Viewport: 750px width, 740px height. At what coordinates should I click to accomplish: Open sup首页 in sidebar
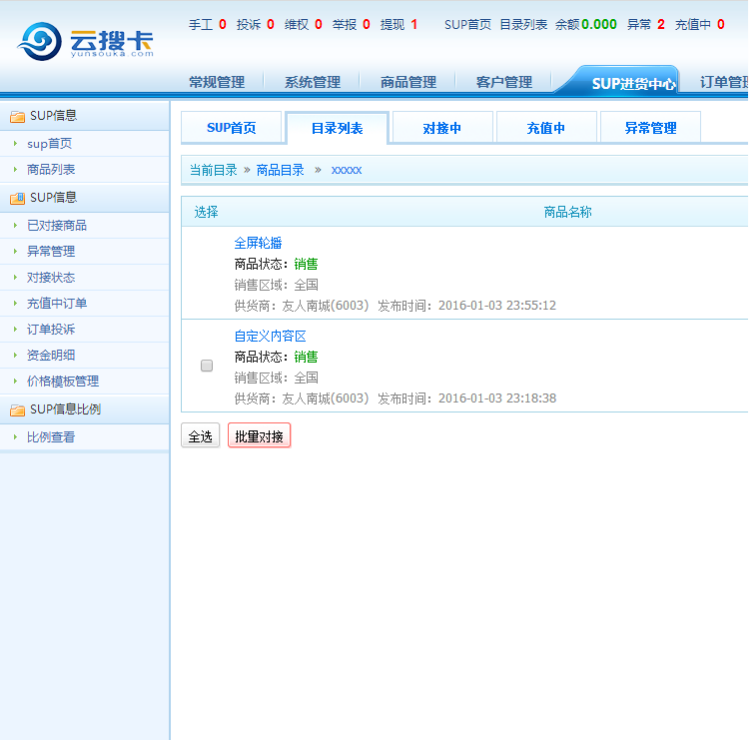coord(49,144)
